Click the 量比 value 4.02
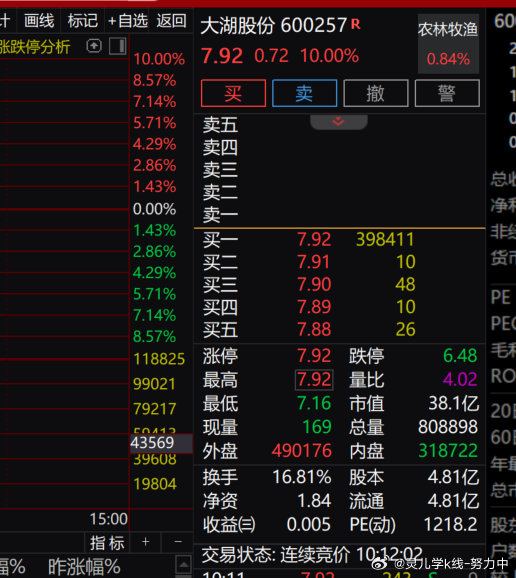The height and width of the screenshot is (578, 516). [x=460, y=380]
